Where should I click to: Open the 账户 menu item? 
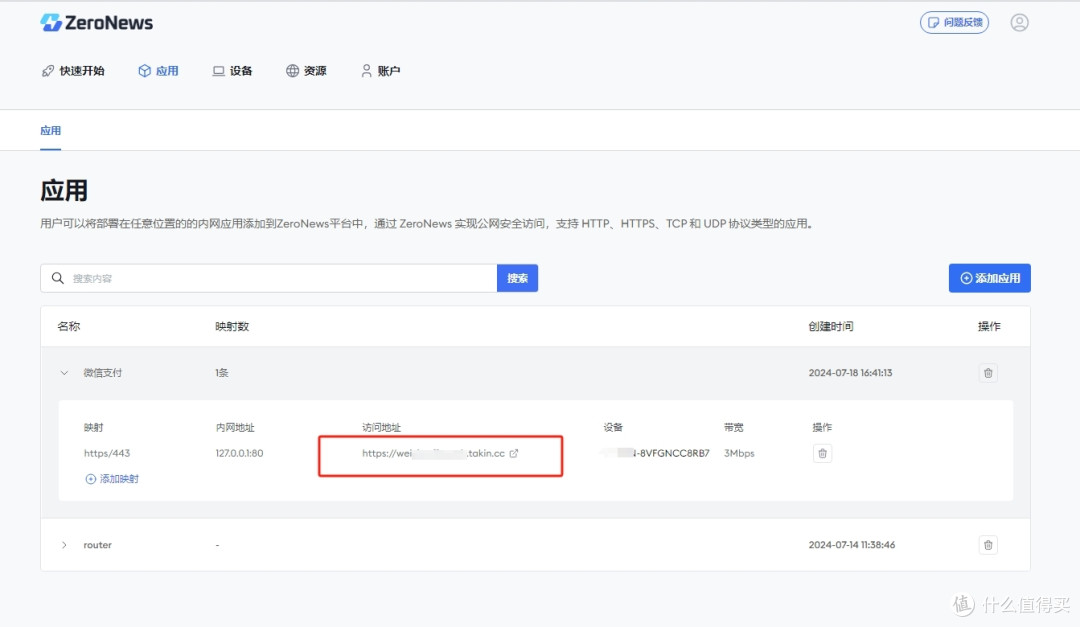pos(381,71)
